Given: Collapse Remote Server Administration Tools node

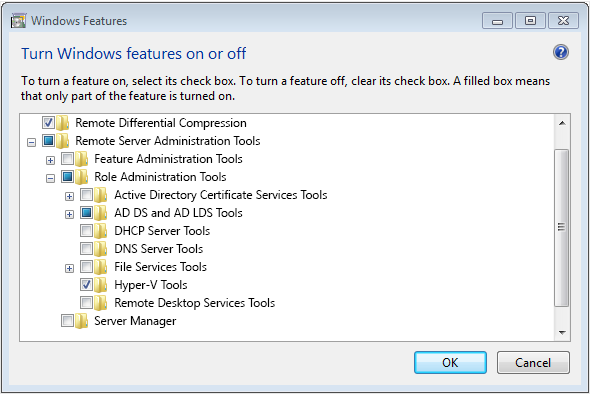Looking at the screenshot, I should (31, 143).
